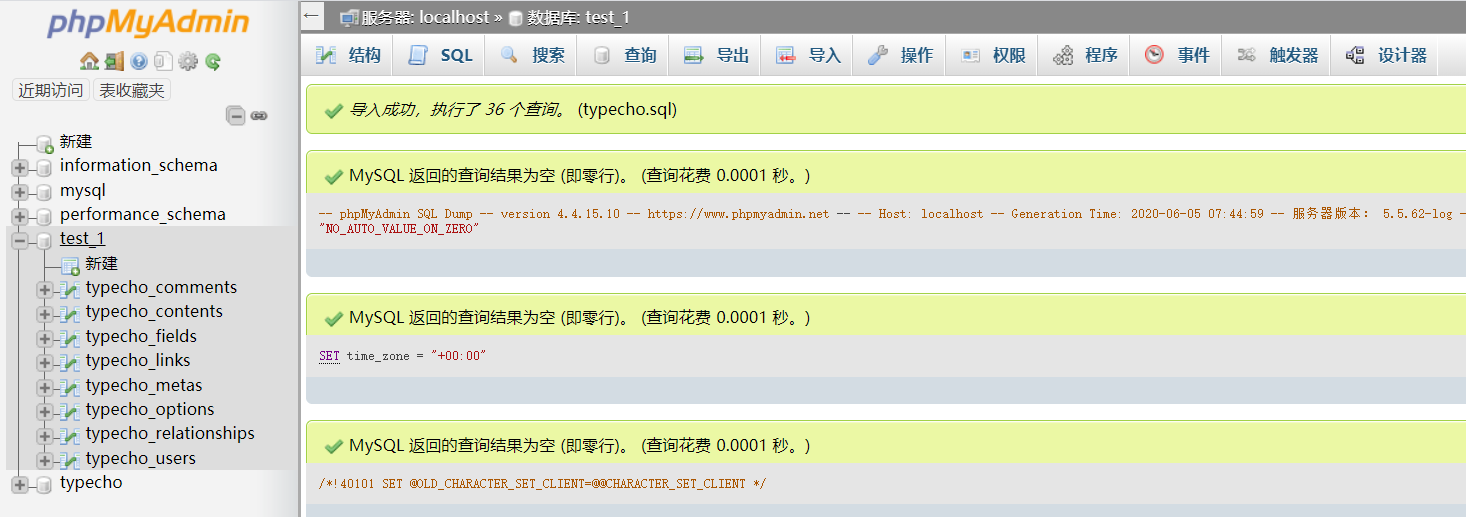The height and width of the screenshot is (517, 1466).
Task: Open the 搜索 (Search) tab
Action: pos(532,55)
